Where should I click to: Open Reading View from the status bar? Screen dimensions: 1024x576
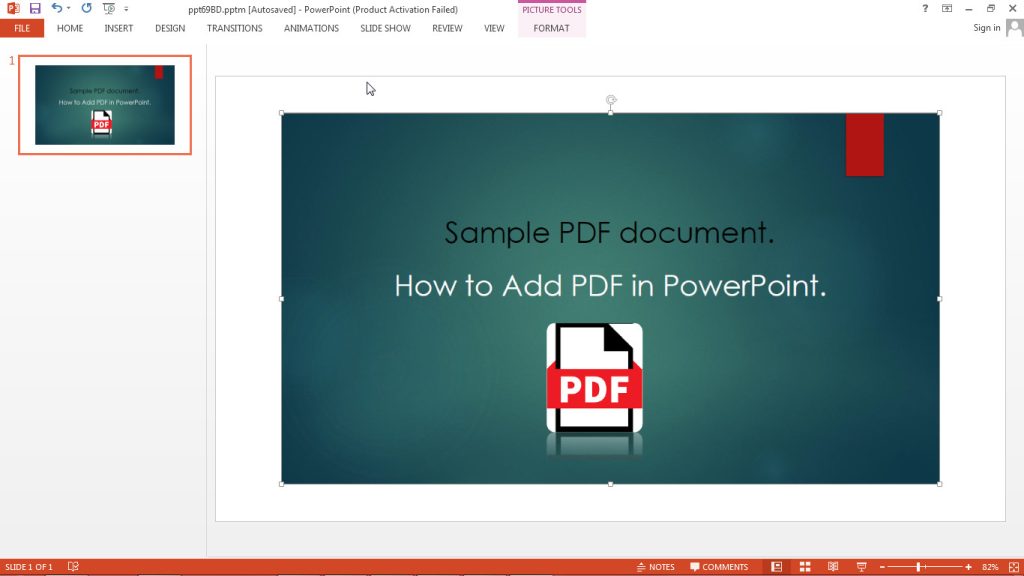point(833,566)
